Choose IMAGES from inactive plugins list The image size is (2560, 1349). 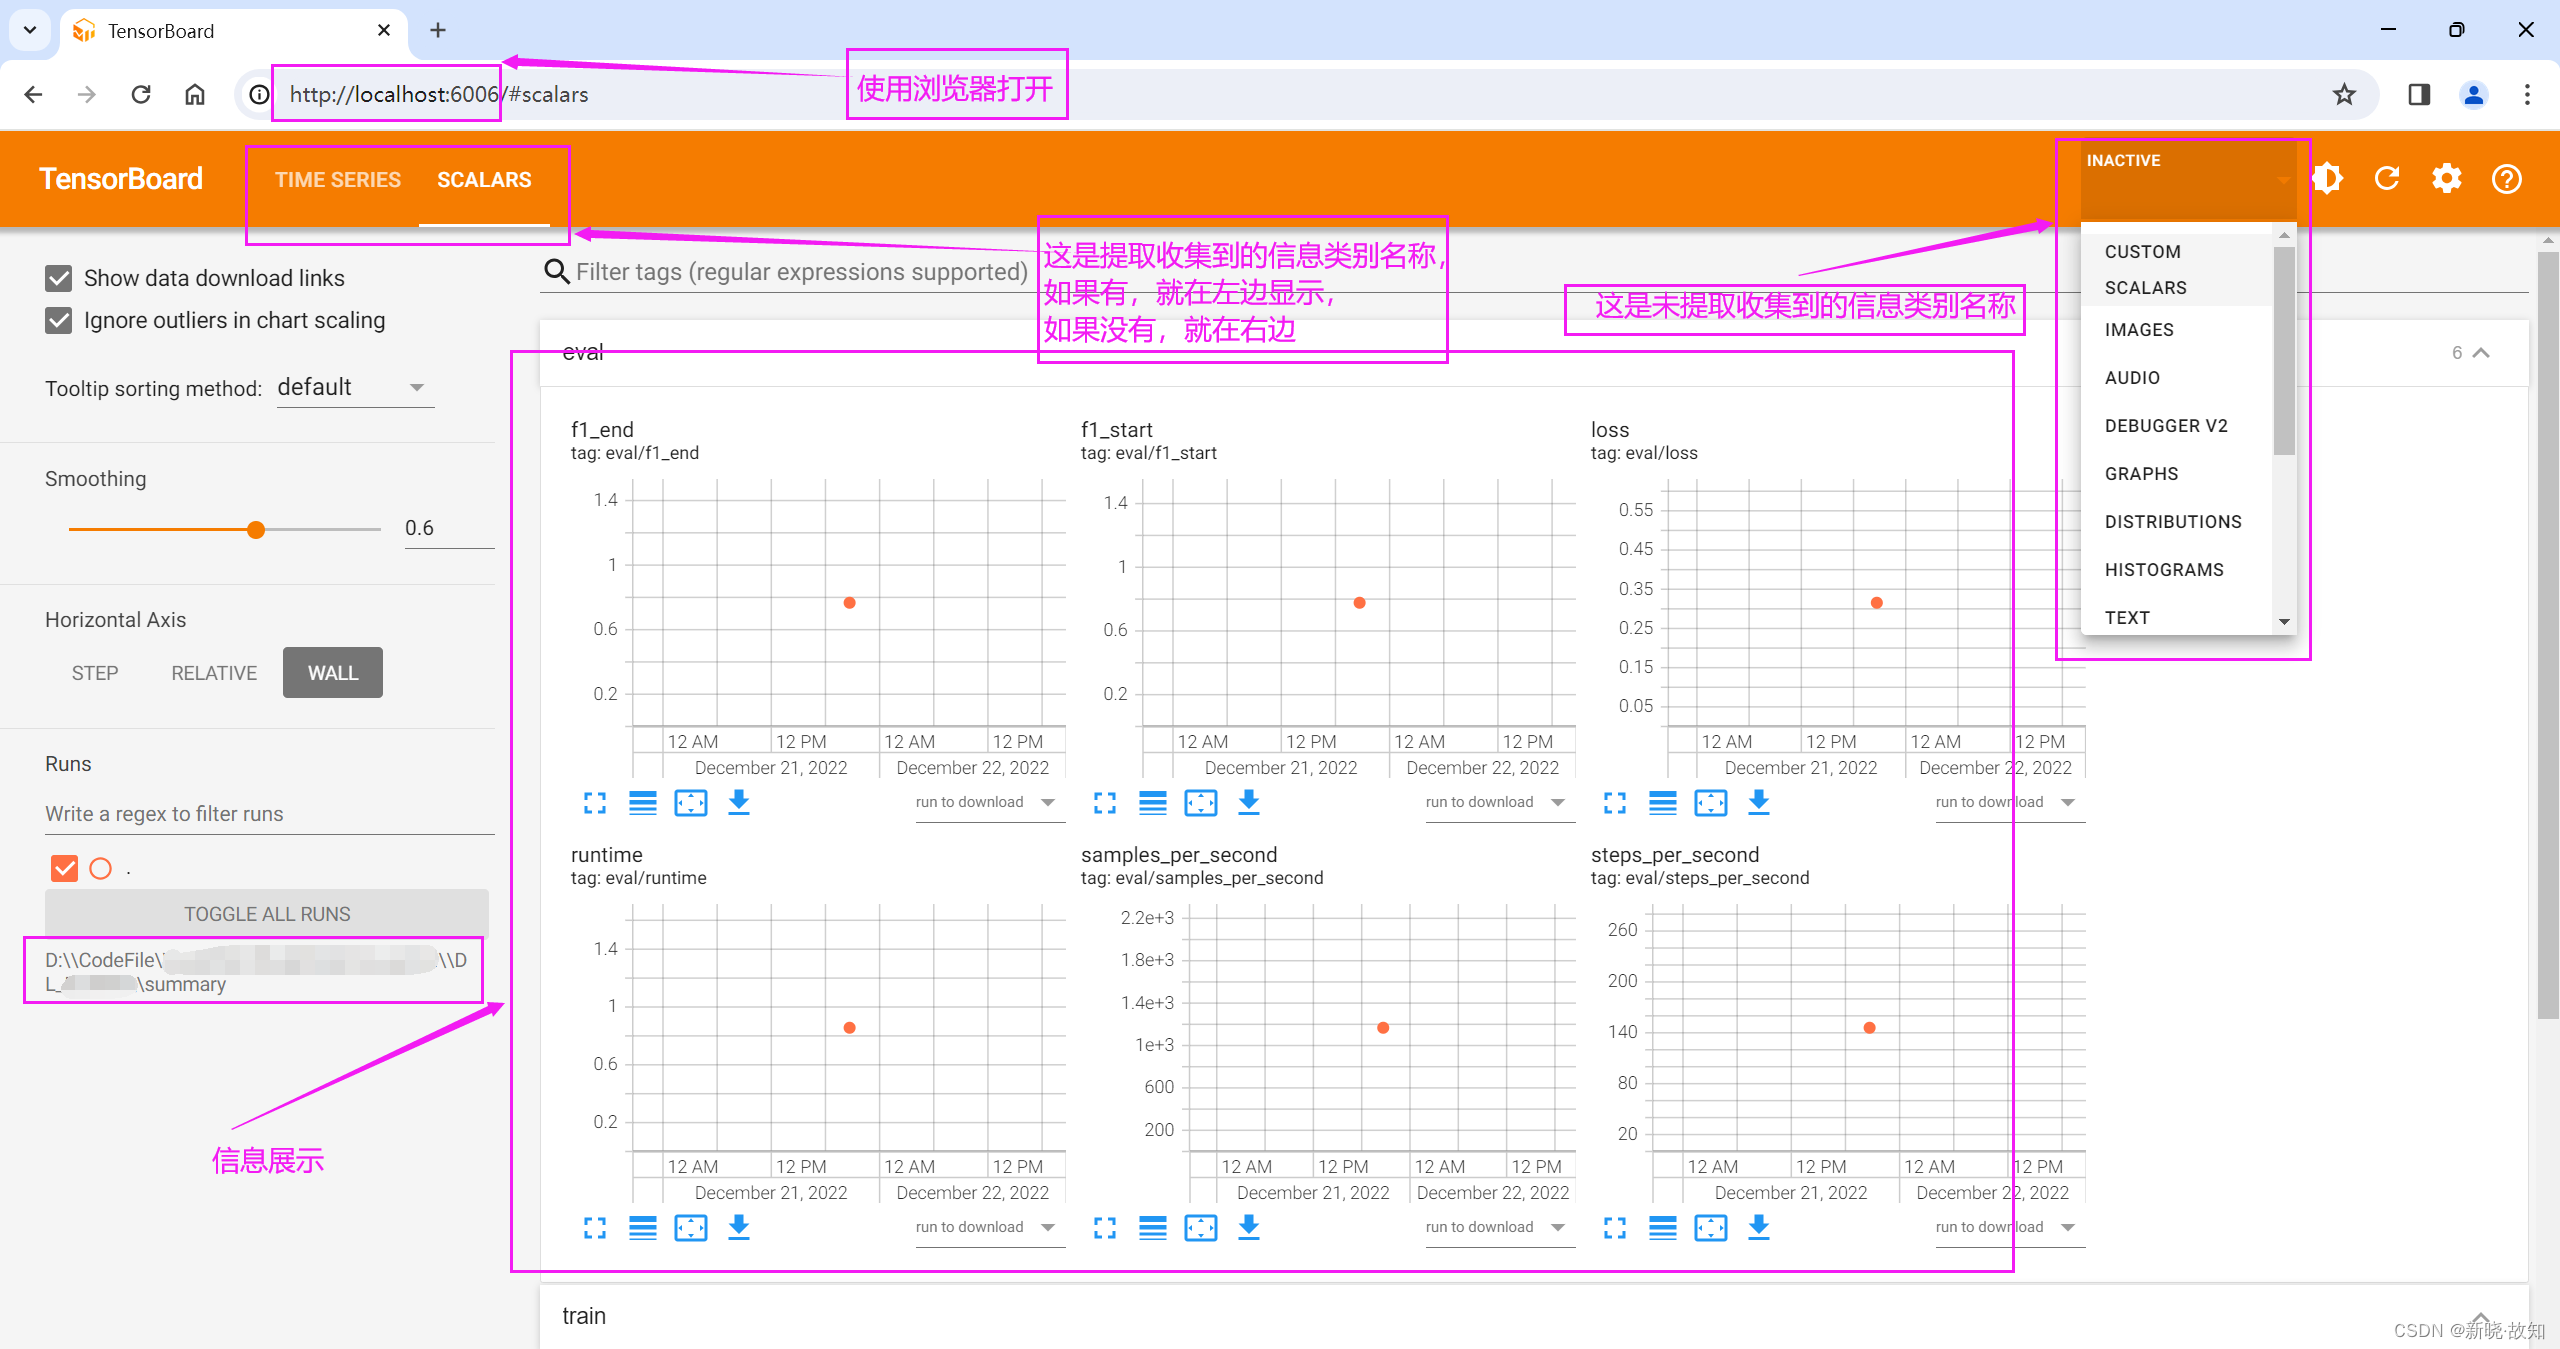click(2176, 330)
